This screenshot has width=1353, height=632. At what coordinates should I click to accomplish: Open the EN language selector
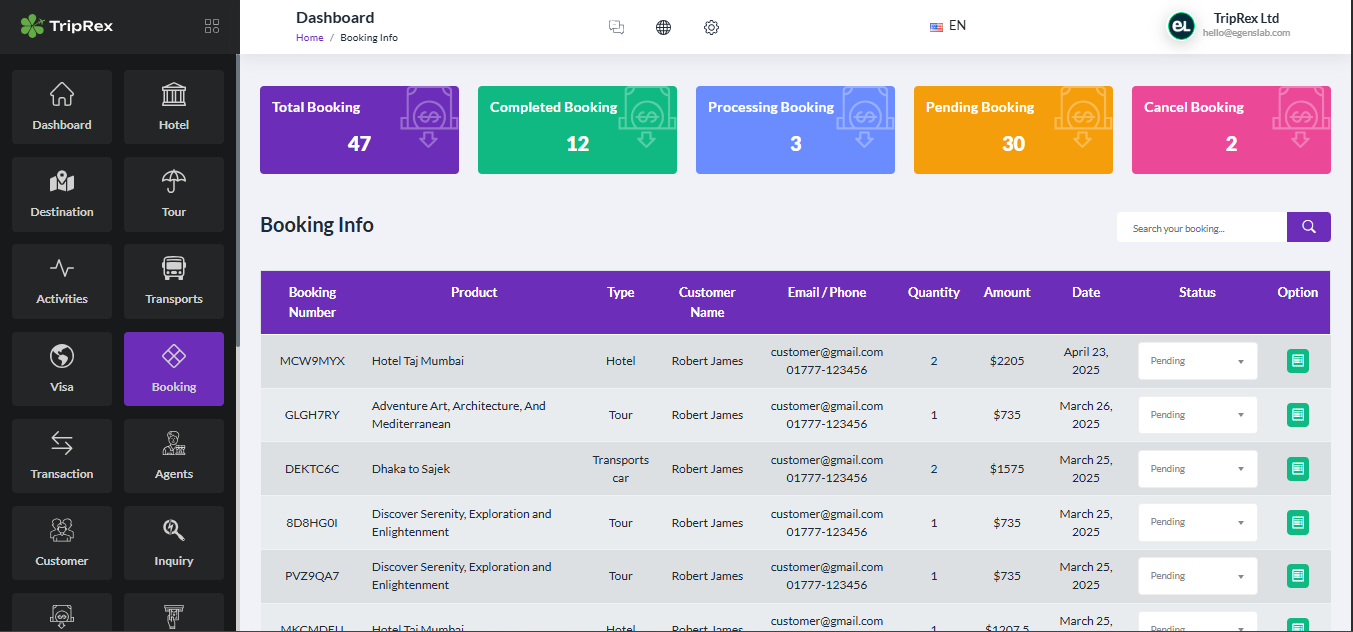click(948, 26)
